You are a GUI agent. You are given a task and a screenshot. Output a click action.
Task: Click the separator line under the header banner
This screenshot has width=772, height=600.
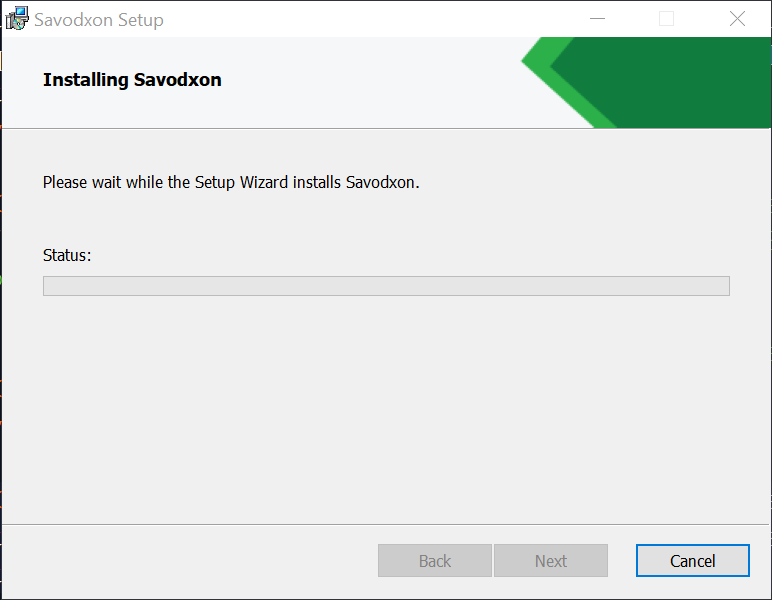300,128
